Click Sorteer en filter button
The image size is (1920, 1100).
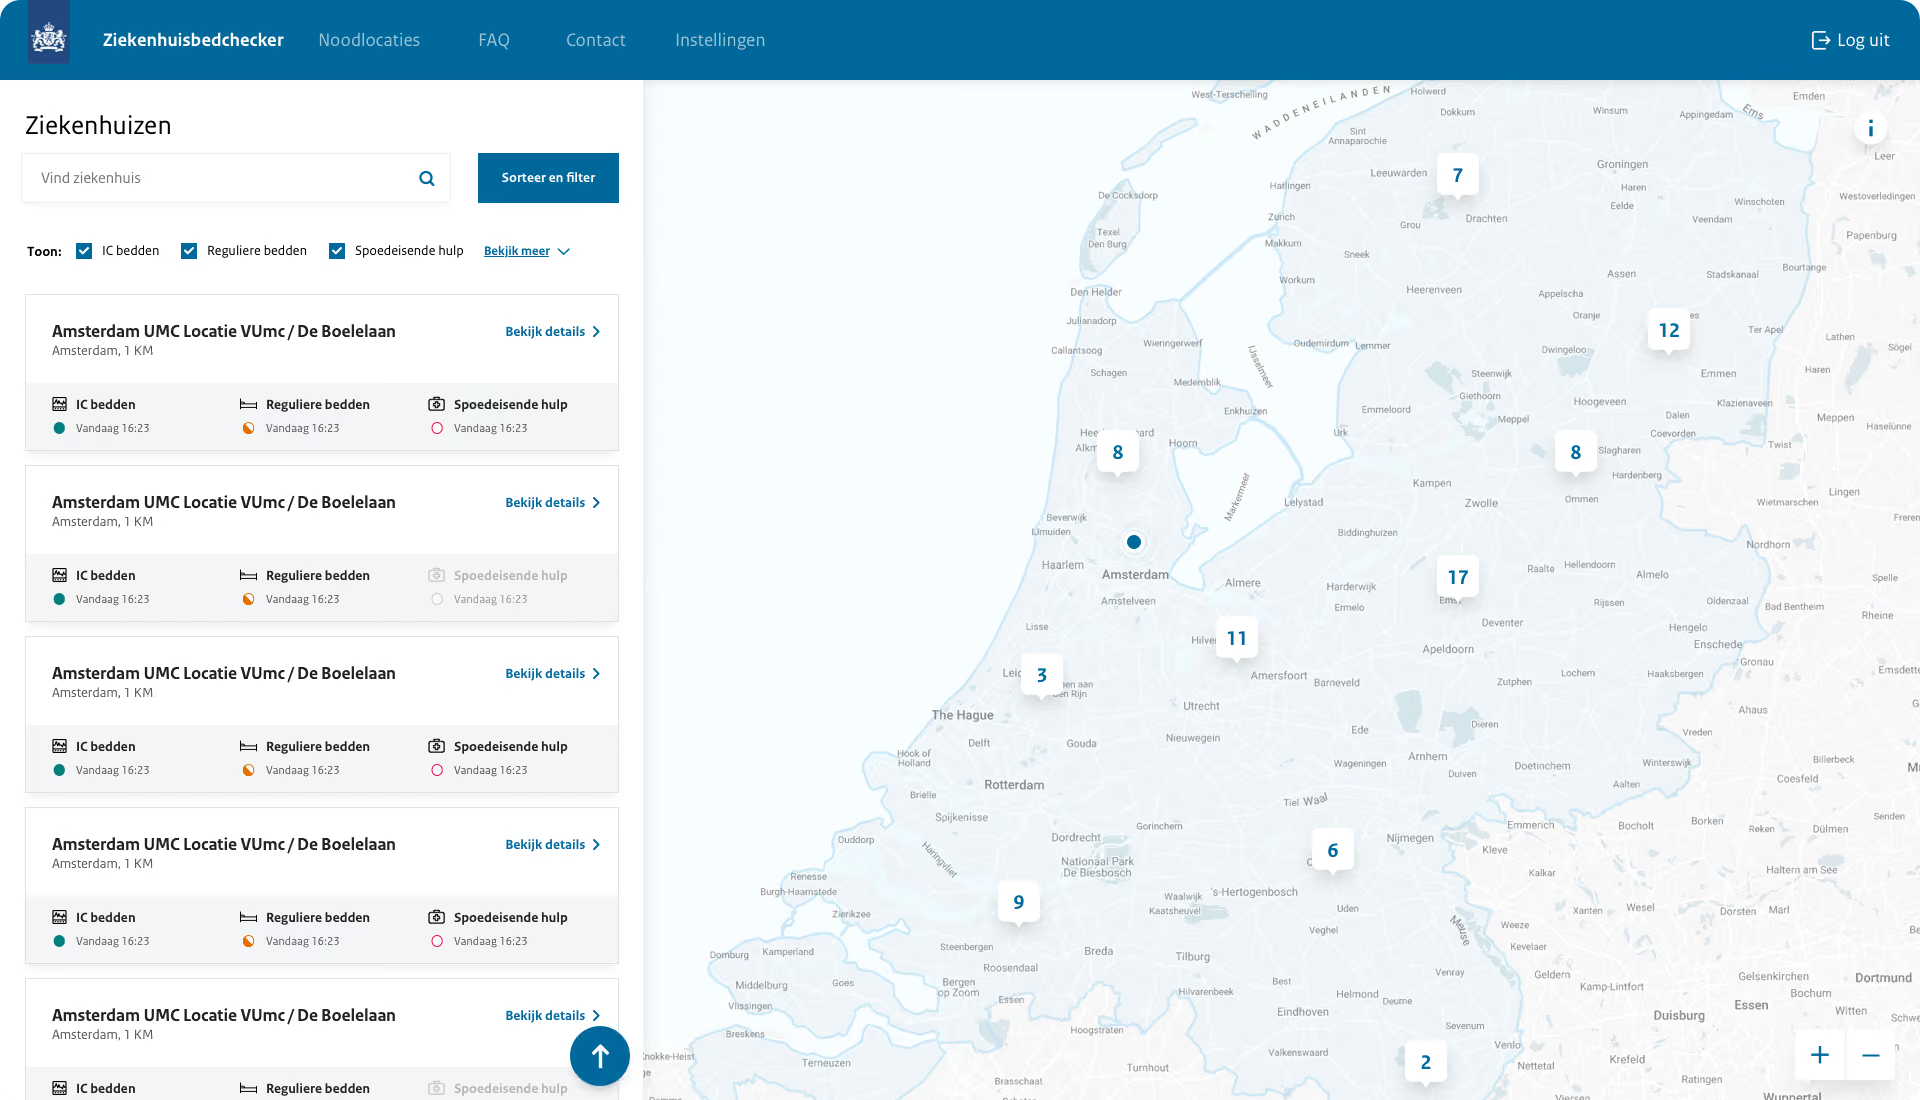pyautogui.click(x=548, y=178)
